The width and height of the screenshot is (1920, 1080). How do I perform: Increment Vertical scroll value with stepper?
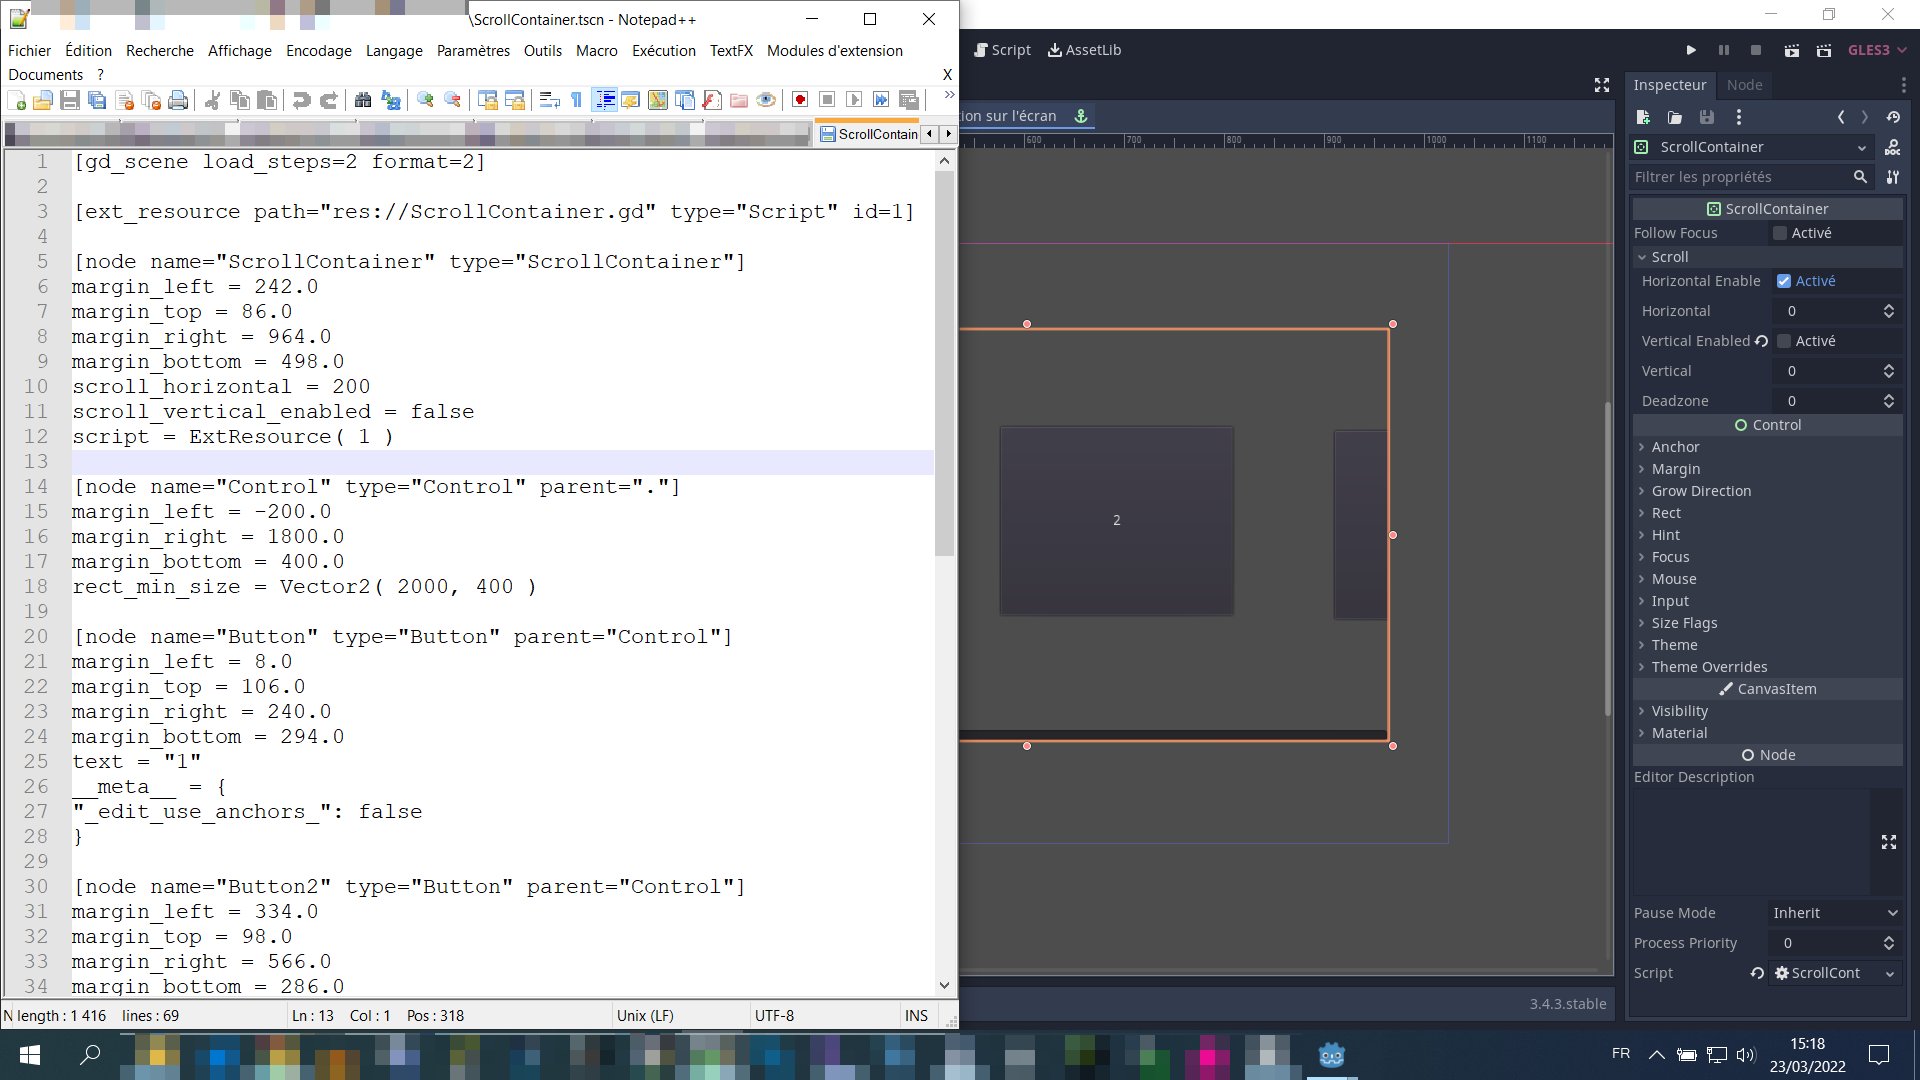coord(1889,366)
